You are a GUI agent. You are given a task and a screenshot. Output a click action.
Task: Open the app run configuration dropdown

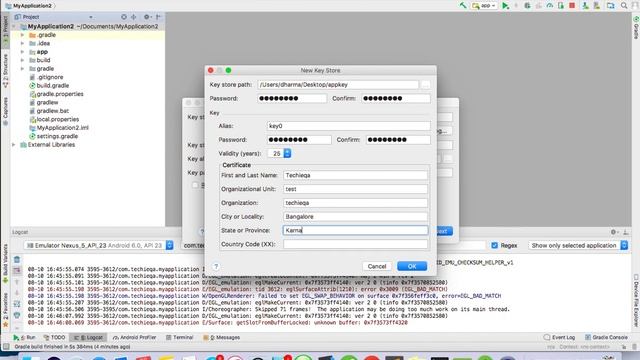pos(484,5)
